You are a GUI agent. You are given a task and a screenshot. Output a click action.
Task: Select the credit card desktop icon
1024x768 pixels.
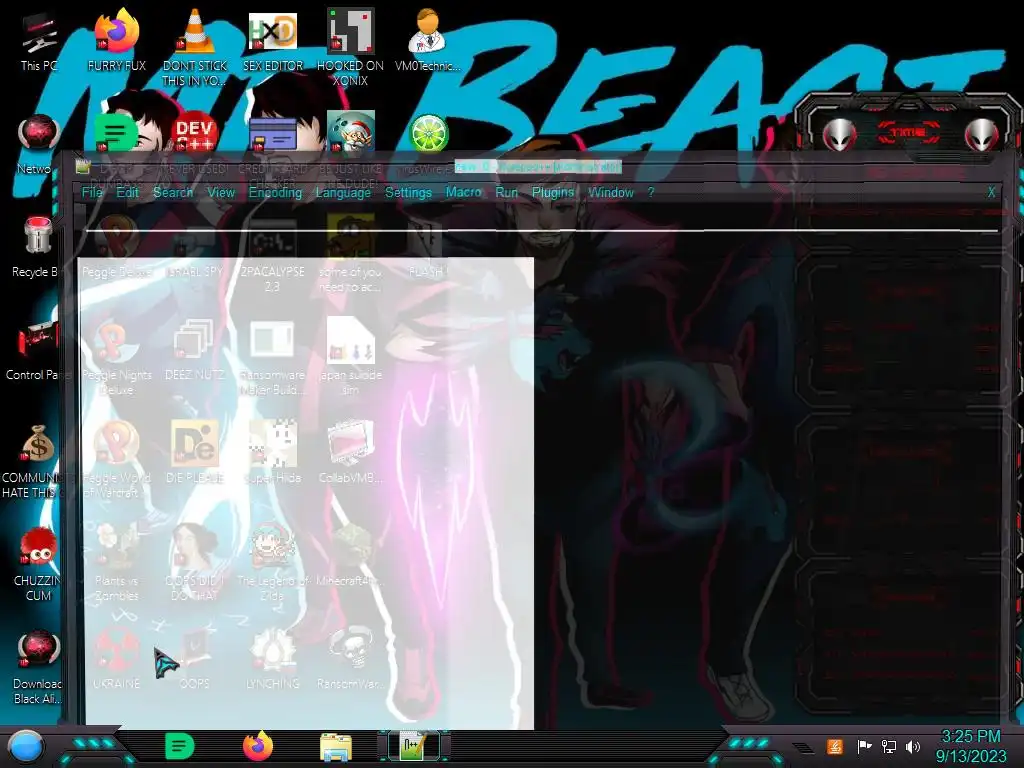coord(273,133)
